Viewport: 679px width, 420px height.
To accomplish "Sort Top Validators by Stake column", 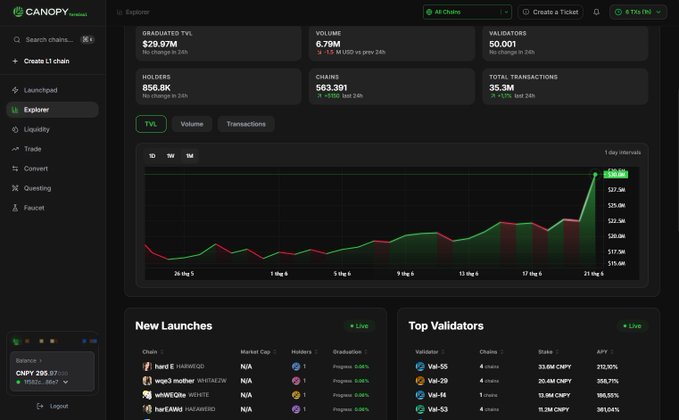I will coord(548,352).
